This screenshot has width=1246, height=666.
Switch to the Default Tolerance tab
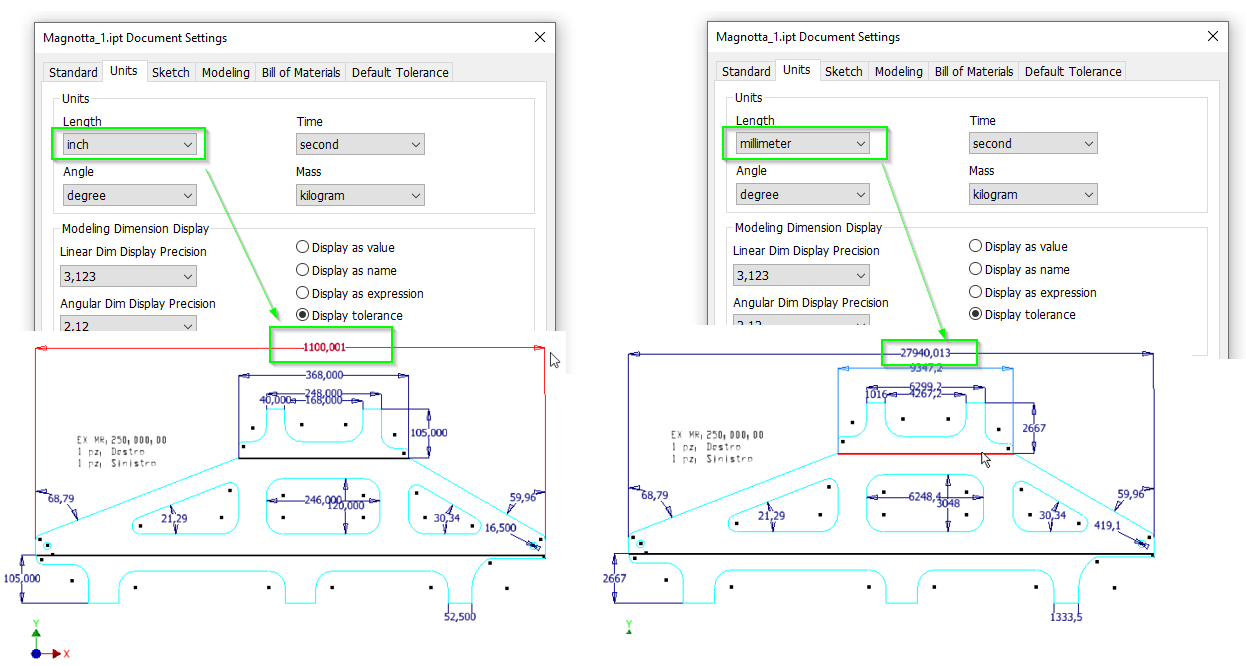coord(399,71)
